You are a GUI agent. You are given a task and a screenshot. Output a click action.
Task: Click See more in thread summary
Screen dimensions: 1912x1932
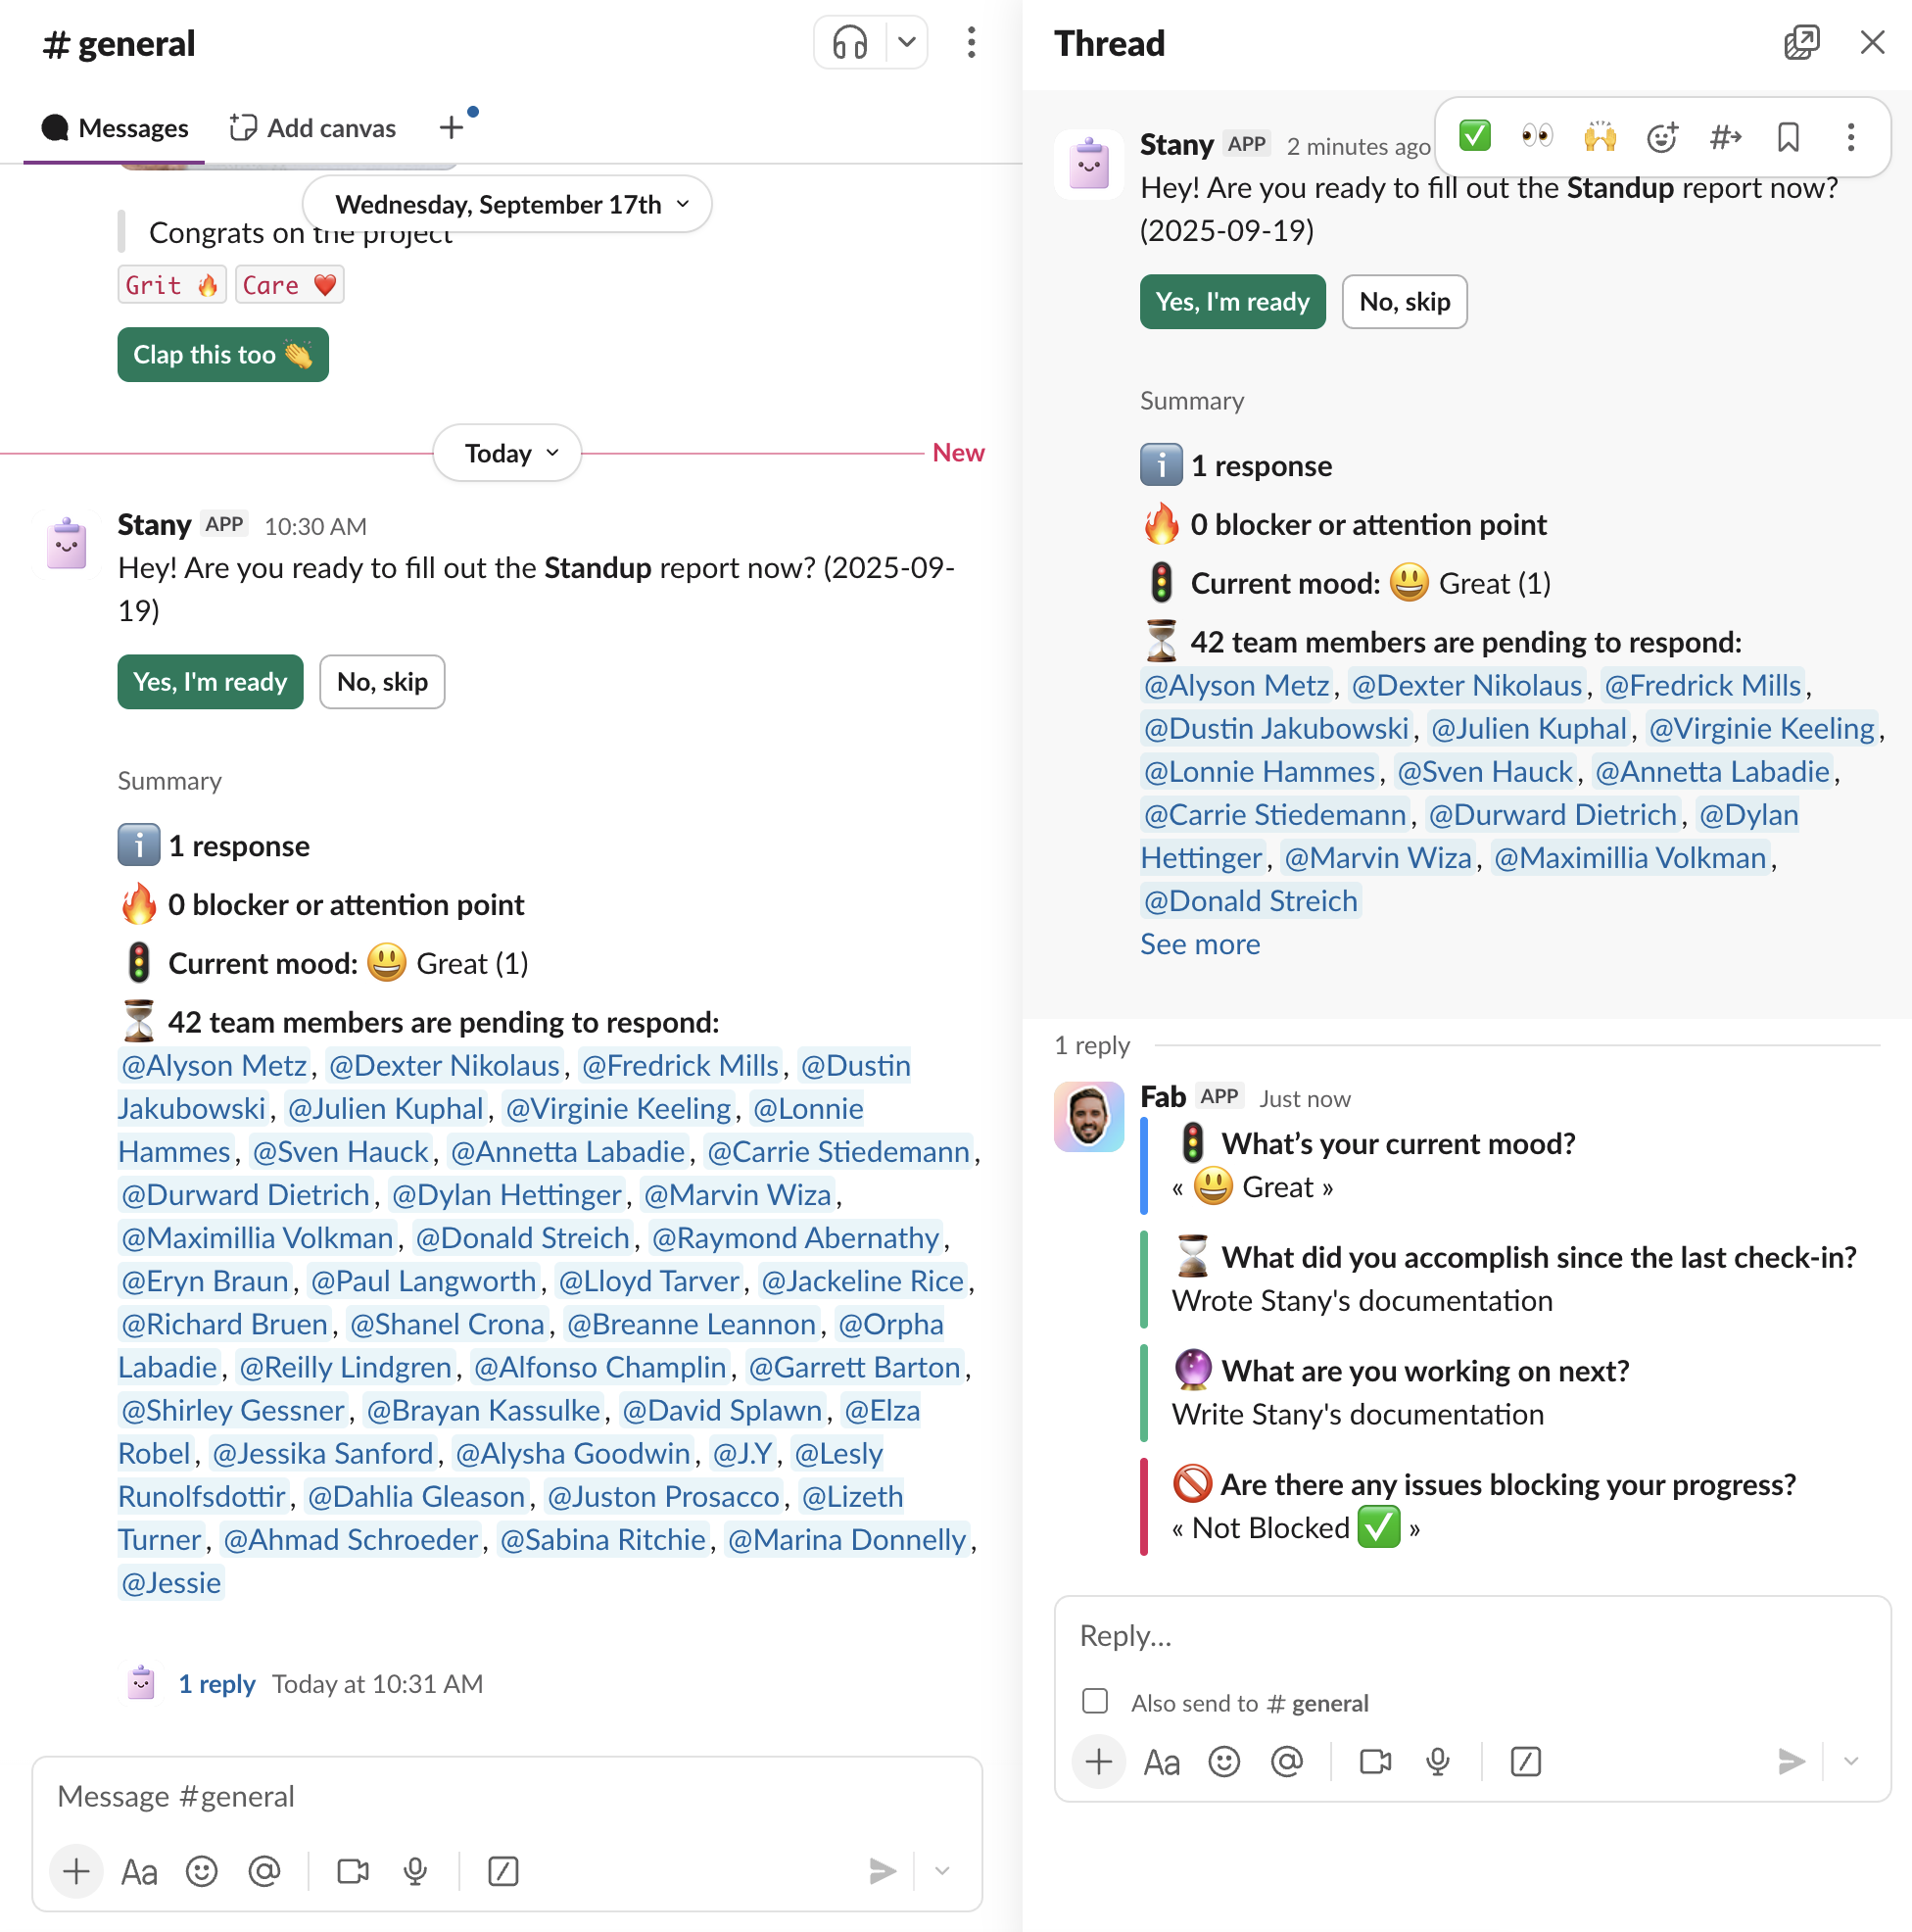pos(1200,945)
